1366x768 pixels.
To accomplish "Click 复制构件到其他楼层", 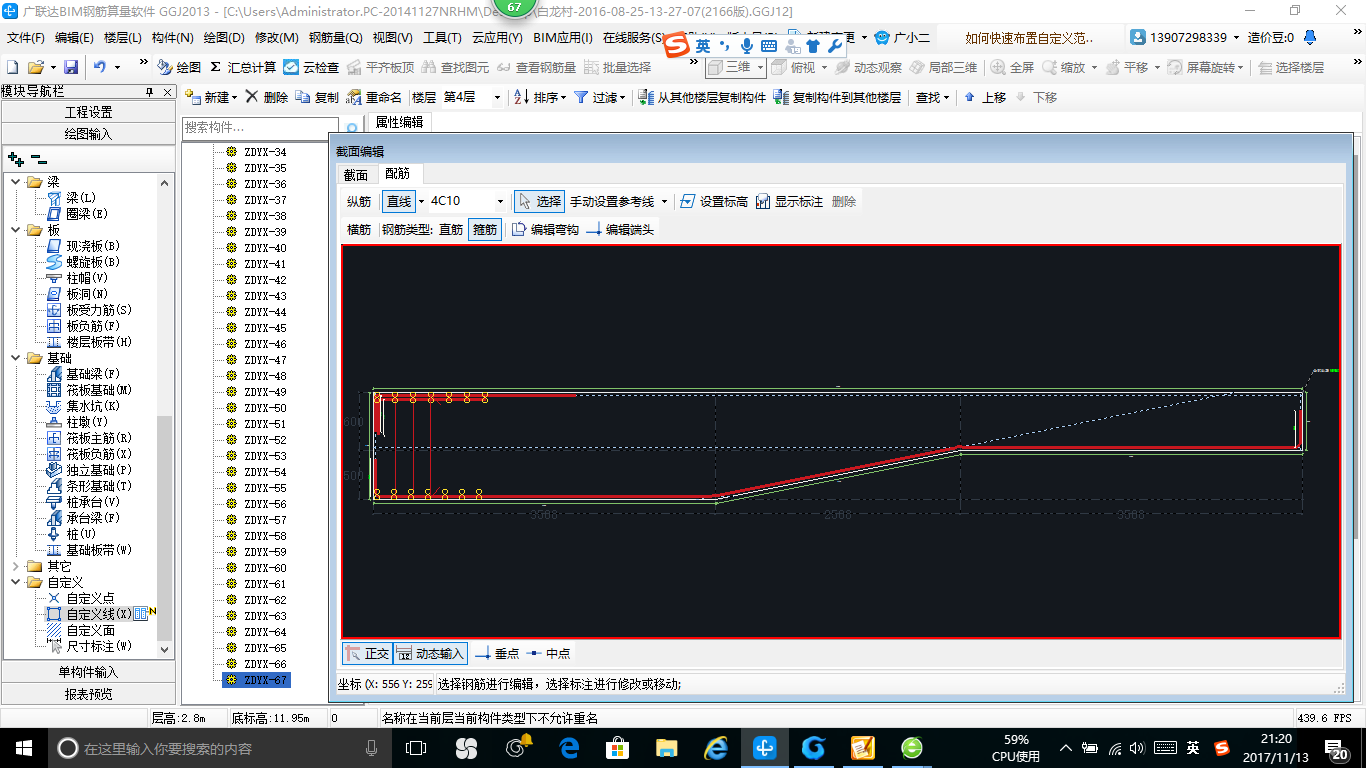I will tap(837, 97).
